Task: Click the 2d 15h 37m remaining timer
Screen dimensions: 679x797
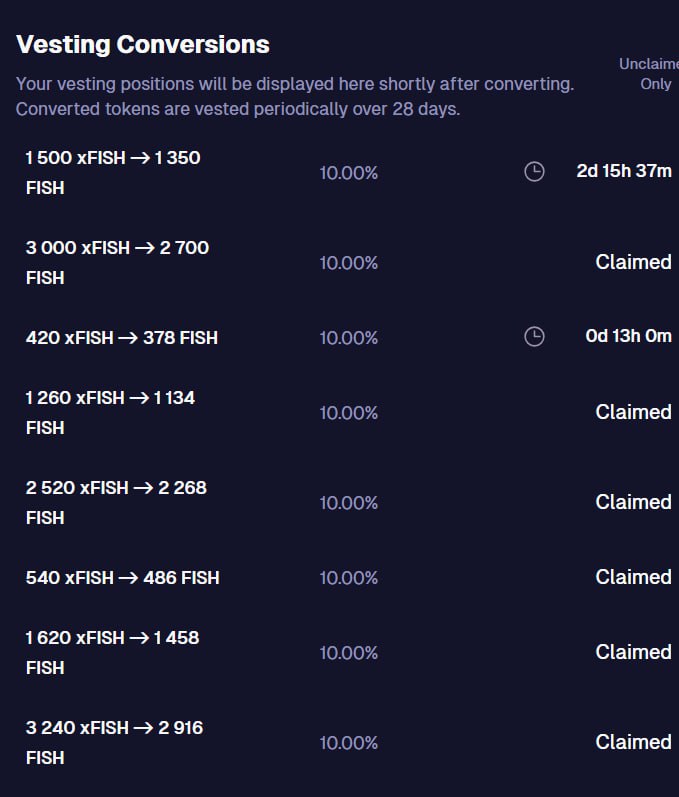Action: click(624, 171)
